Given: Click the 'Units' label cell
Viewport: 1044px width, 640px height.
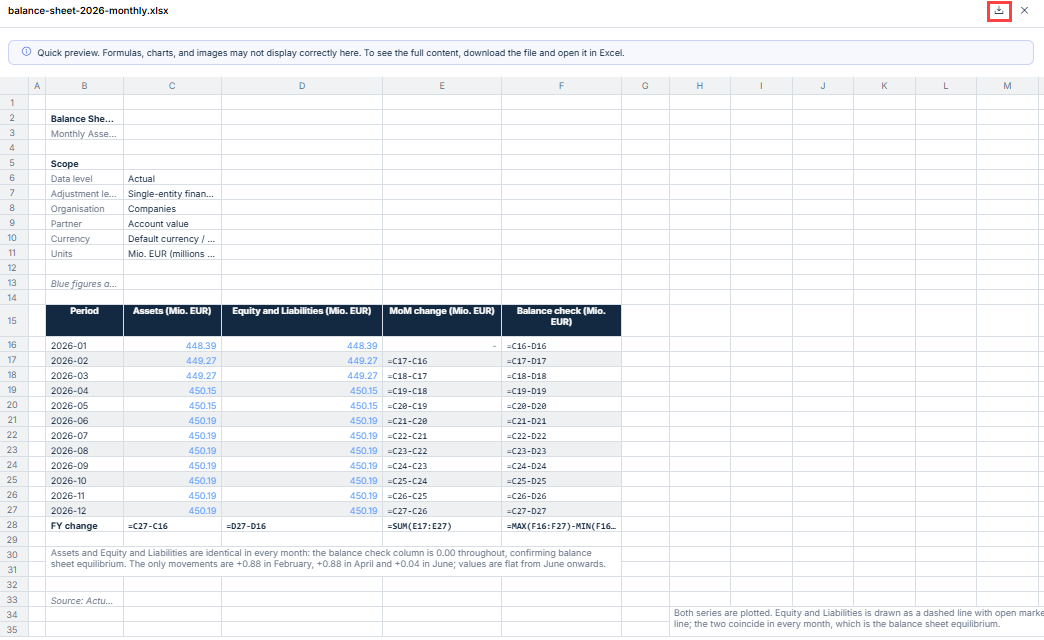Looking at the screenshot, I should click(x=85, y=254).
